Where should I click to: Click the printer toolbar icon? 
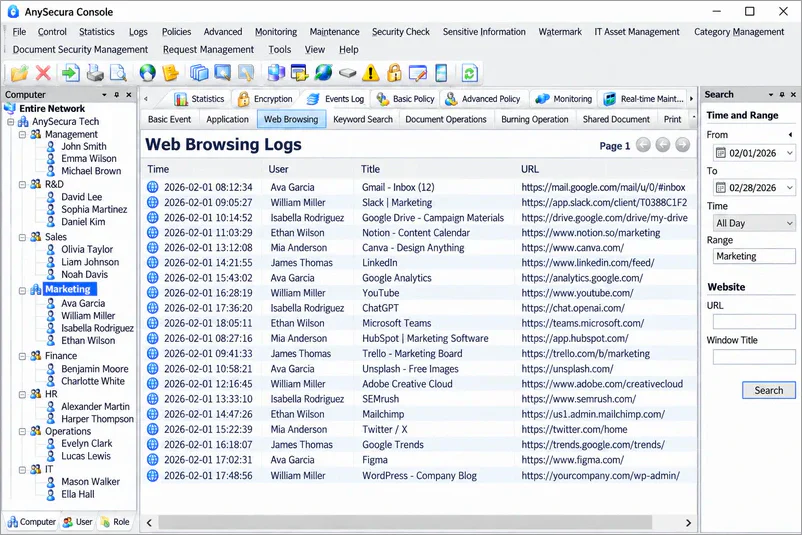click(95, 73)
